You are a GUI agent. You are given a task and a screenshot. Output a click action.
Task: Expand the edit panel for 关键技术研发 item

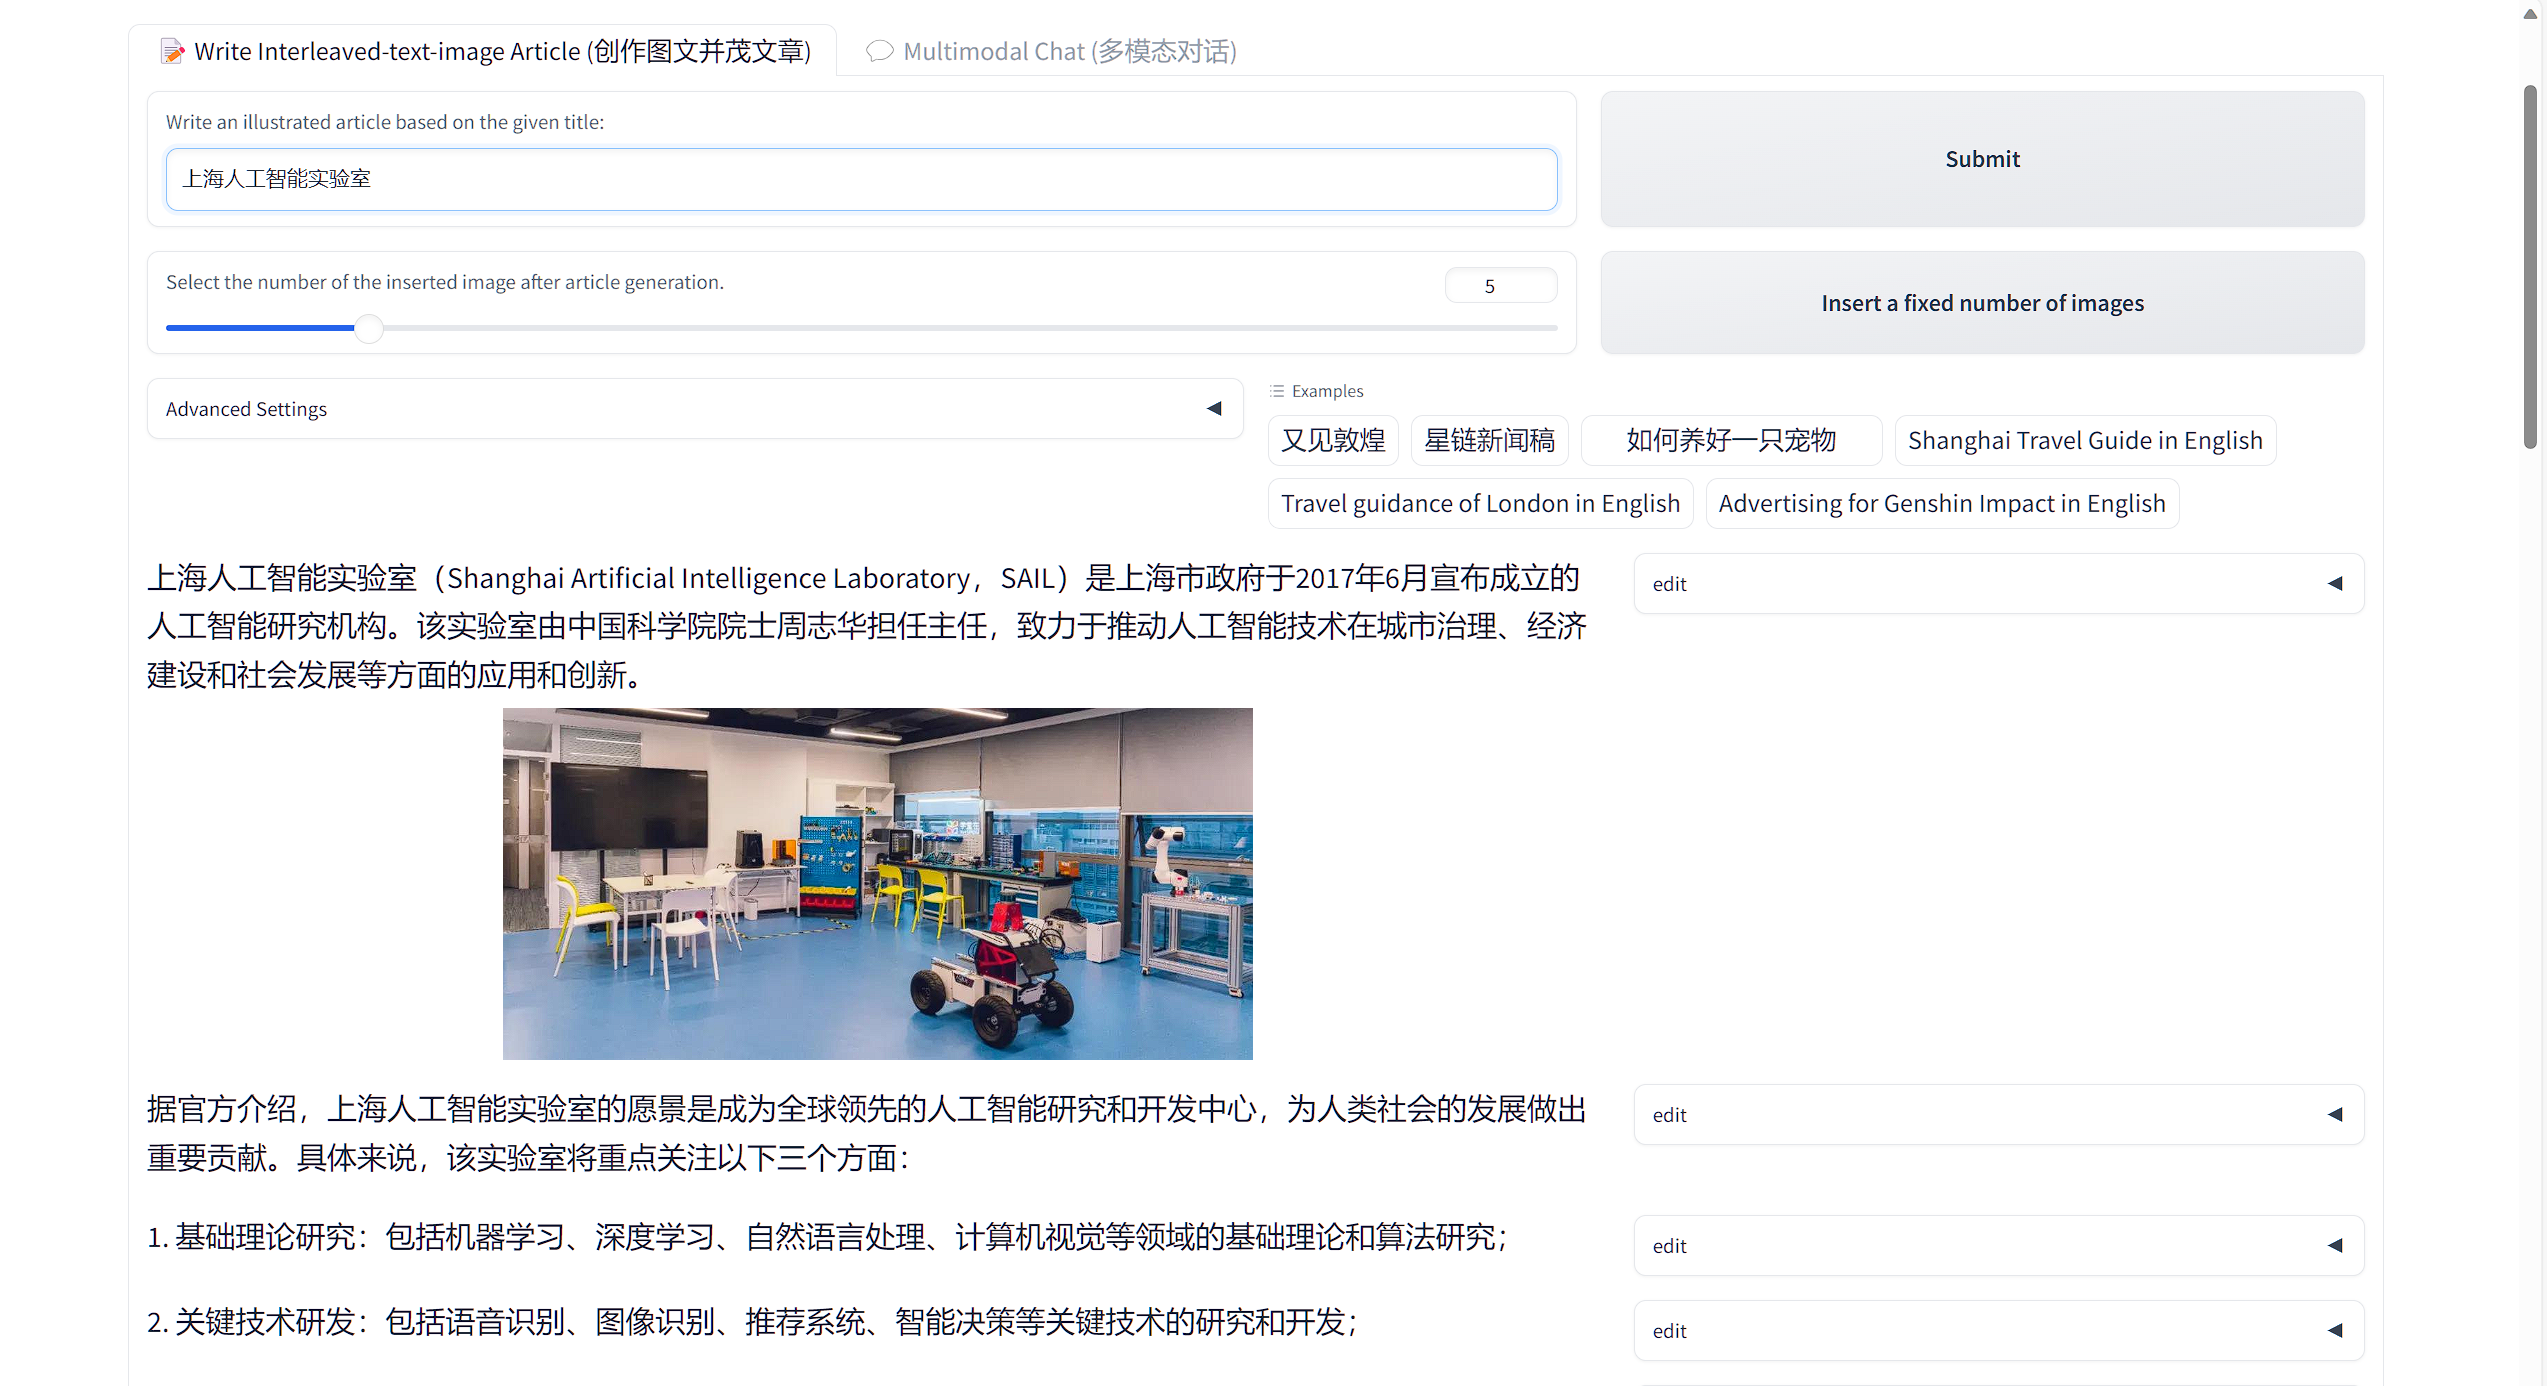(2334, 1331)
